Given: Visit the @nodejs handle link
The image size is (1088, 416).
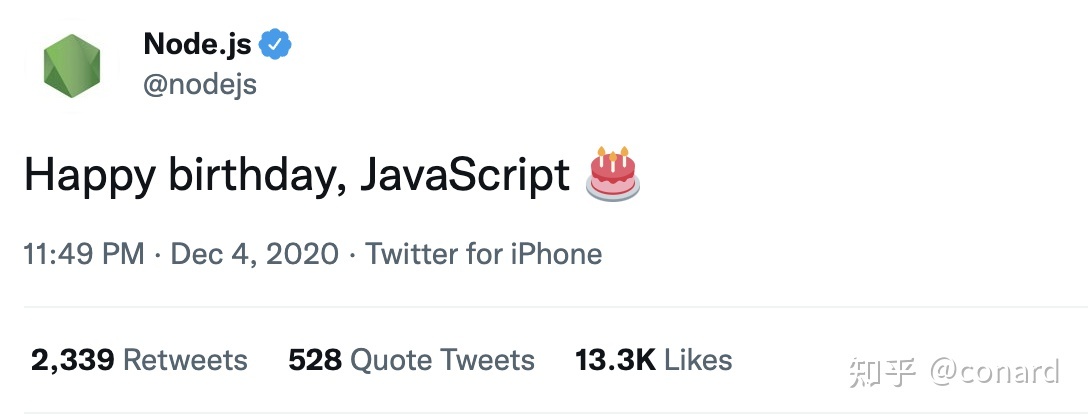Looking at the screenshot, I should tap(200, 85).
